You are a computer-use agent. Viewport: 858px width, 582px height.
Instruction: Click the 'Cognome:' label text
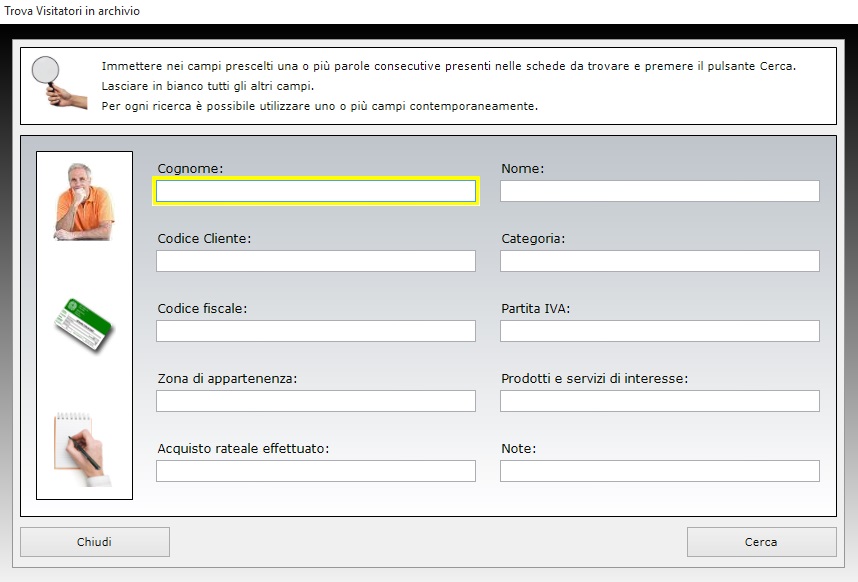point(190,169)
